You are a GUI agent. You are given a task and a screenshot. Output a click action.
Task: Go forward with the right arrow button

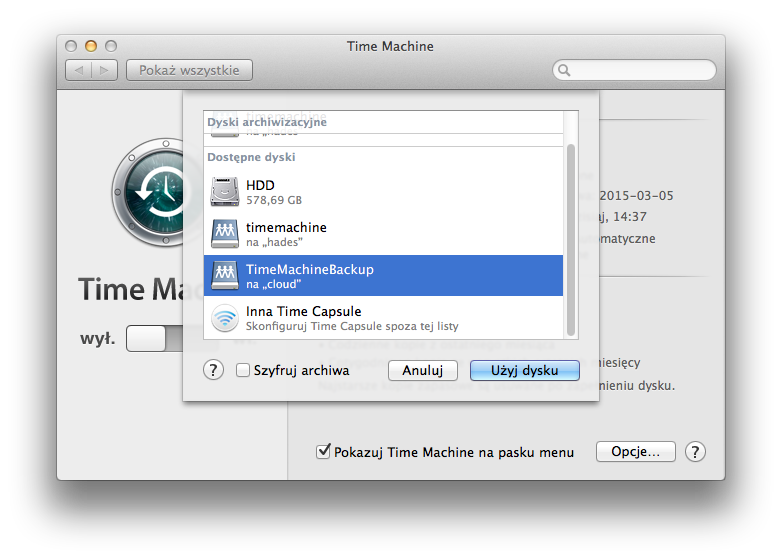tap(104, 70)
